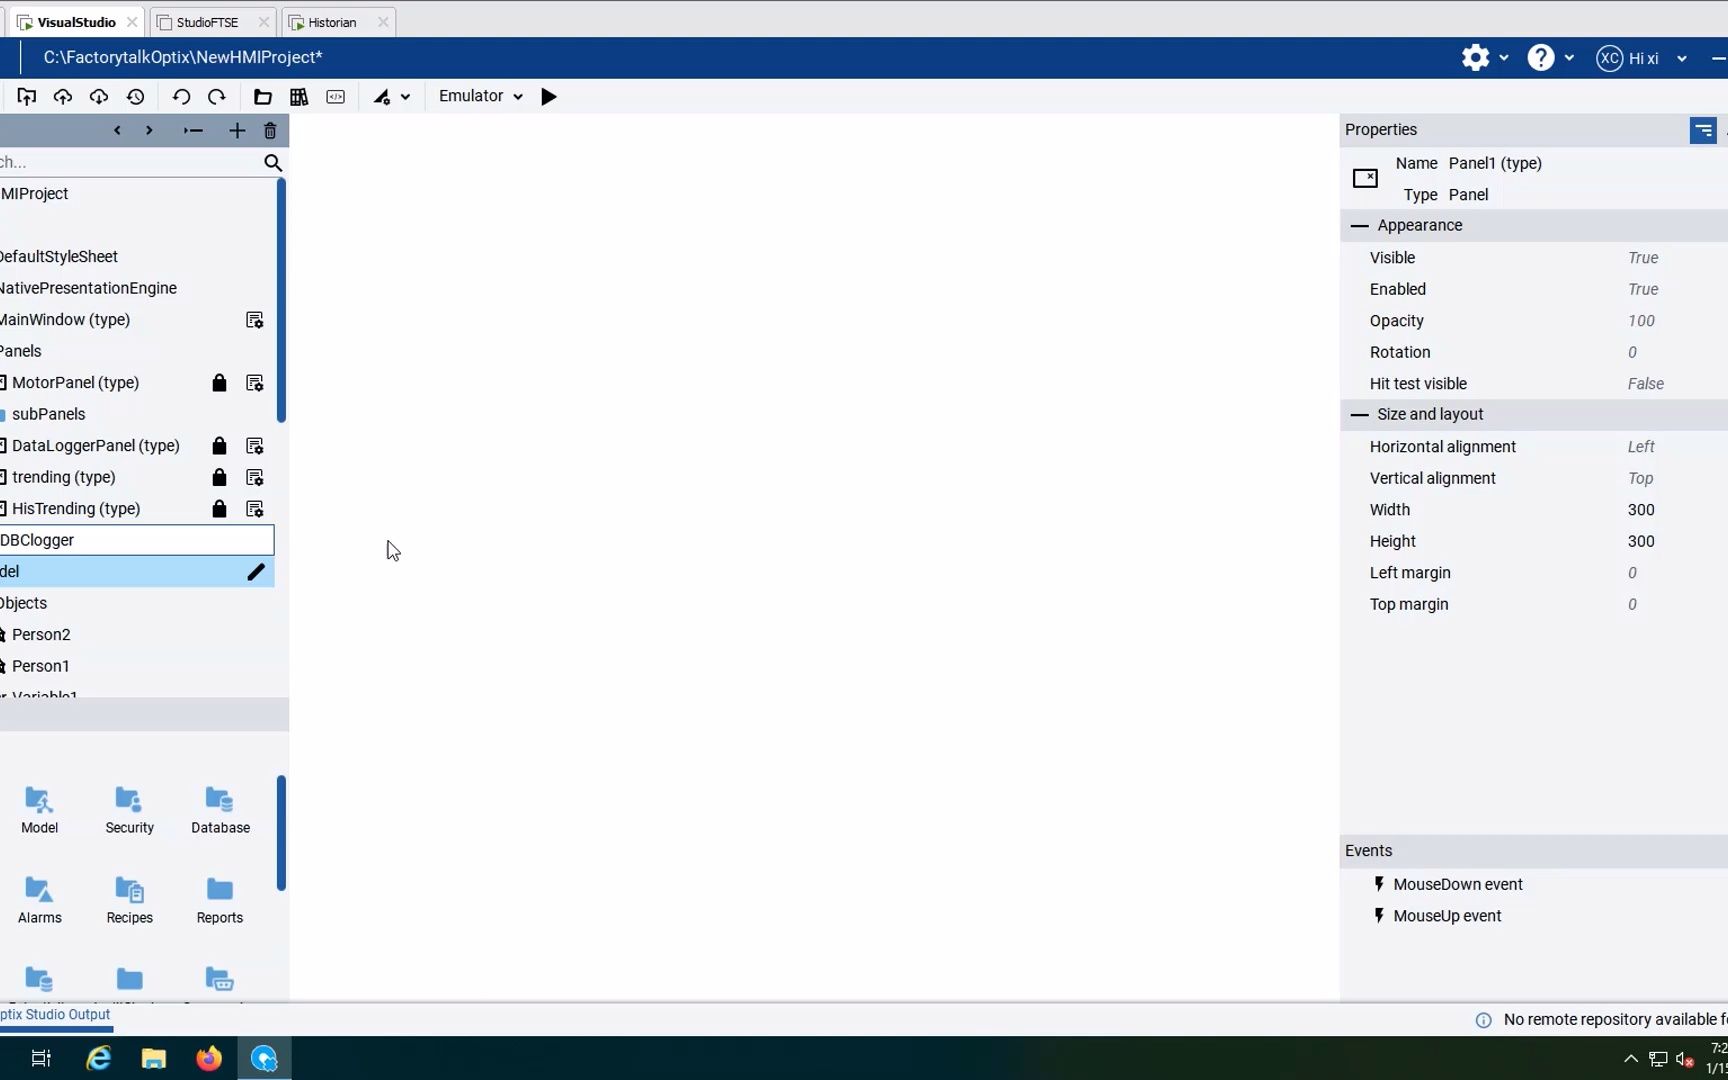Screen dimensions: 1728x1080
Task: Toggle lock on MotorPanel (type)
Action: pos(219,383)
